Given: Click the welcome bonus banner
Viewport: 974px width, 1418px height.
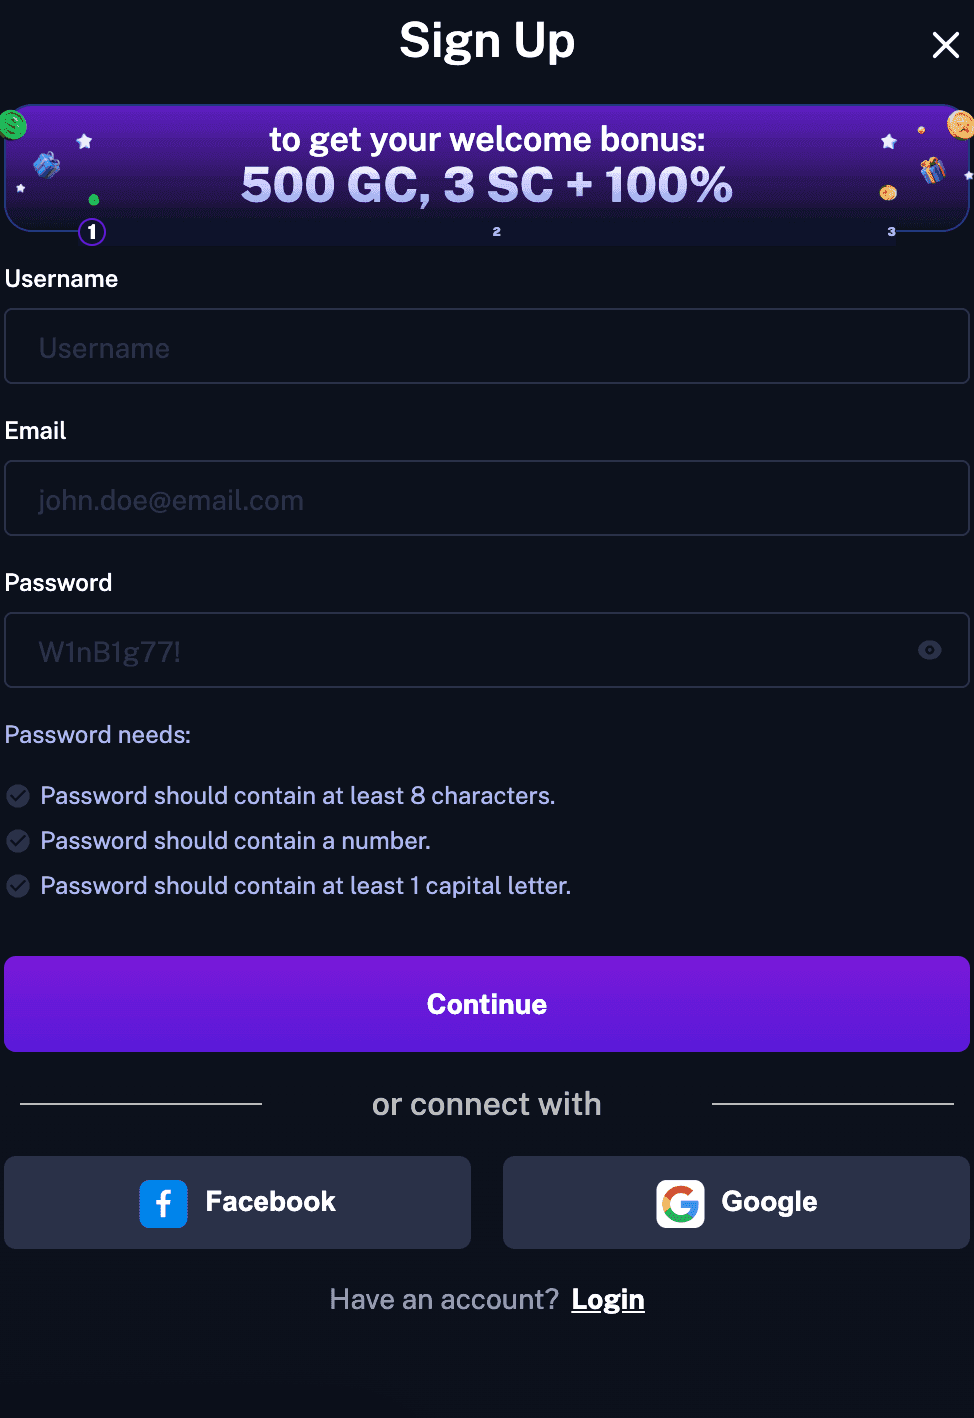Looking at the screenshot, I should (x=487, y=163).
